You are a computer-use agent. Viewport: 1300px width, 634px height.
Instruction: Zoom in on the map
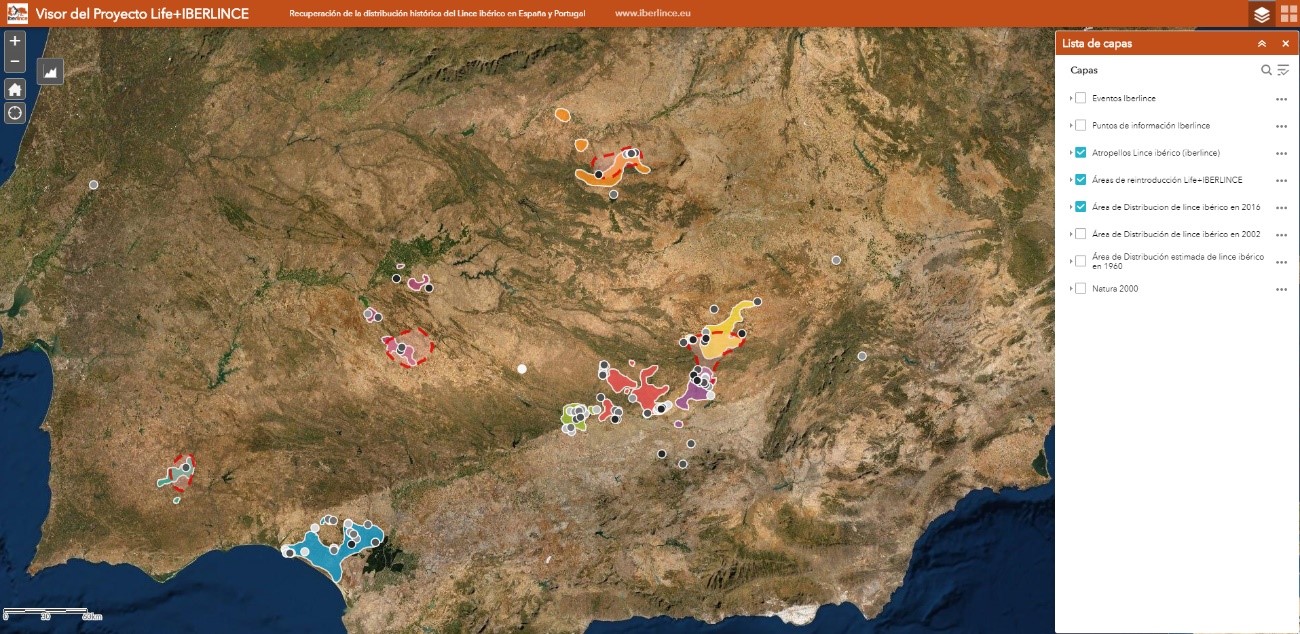pos(15,42)
